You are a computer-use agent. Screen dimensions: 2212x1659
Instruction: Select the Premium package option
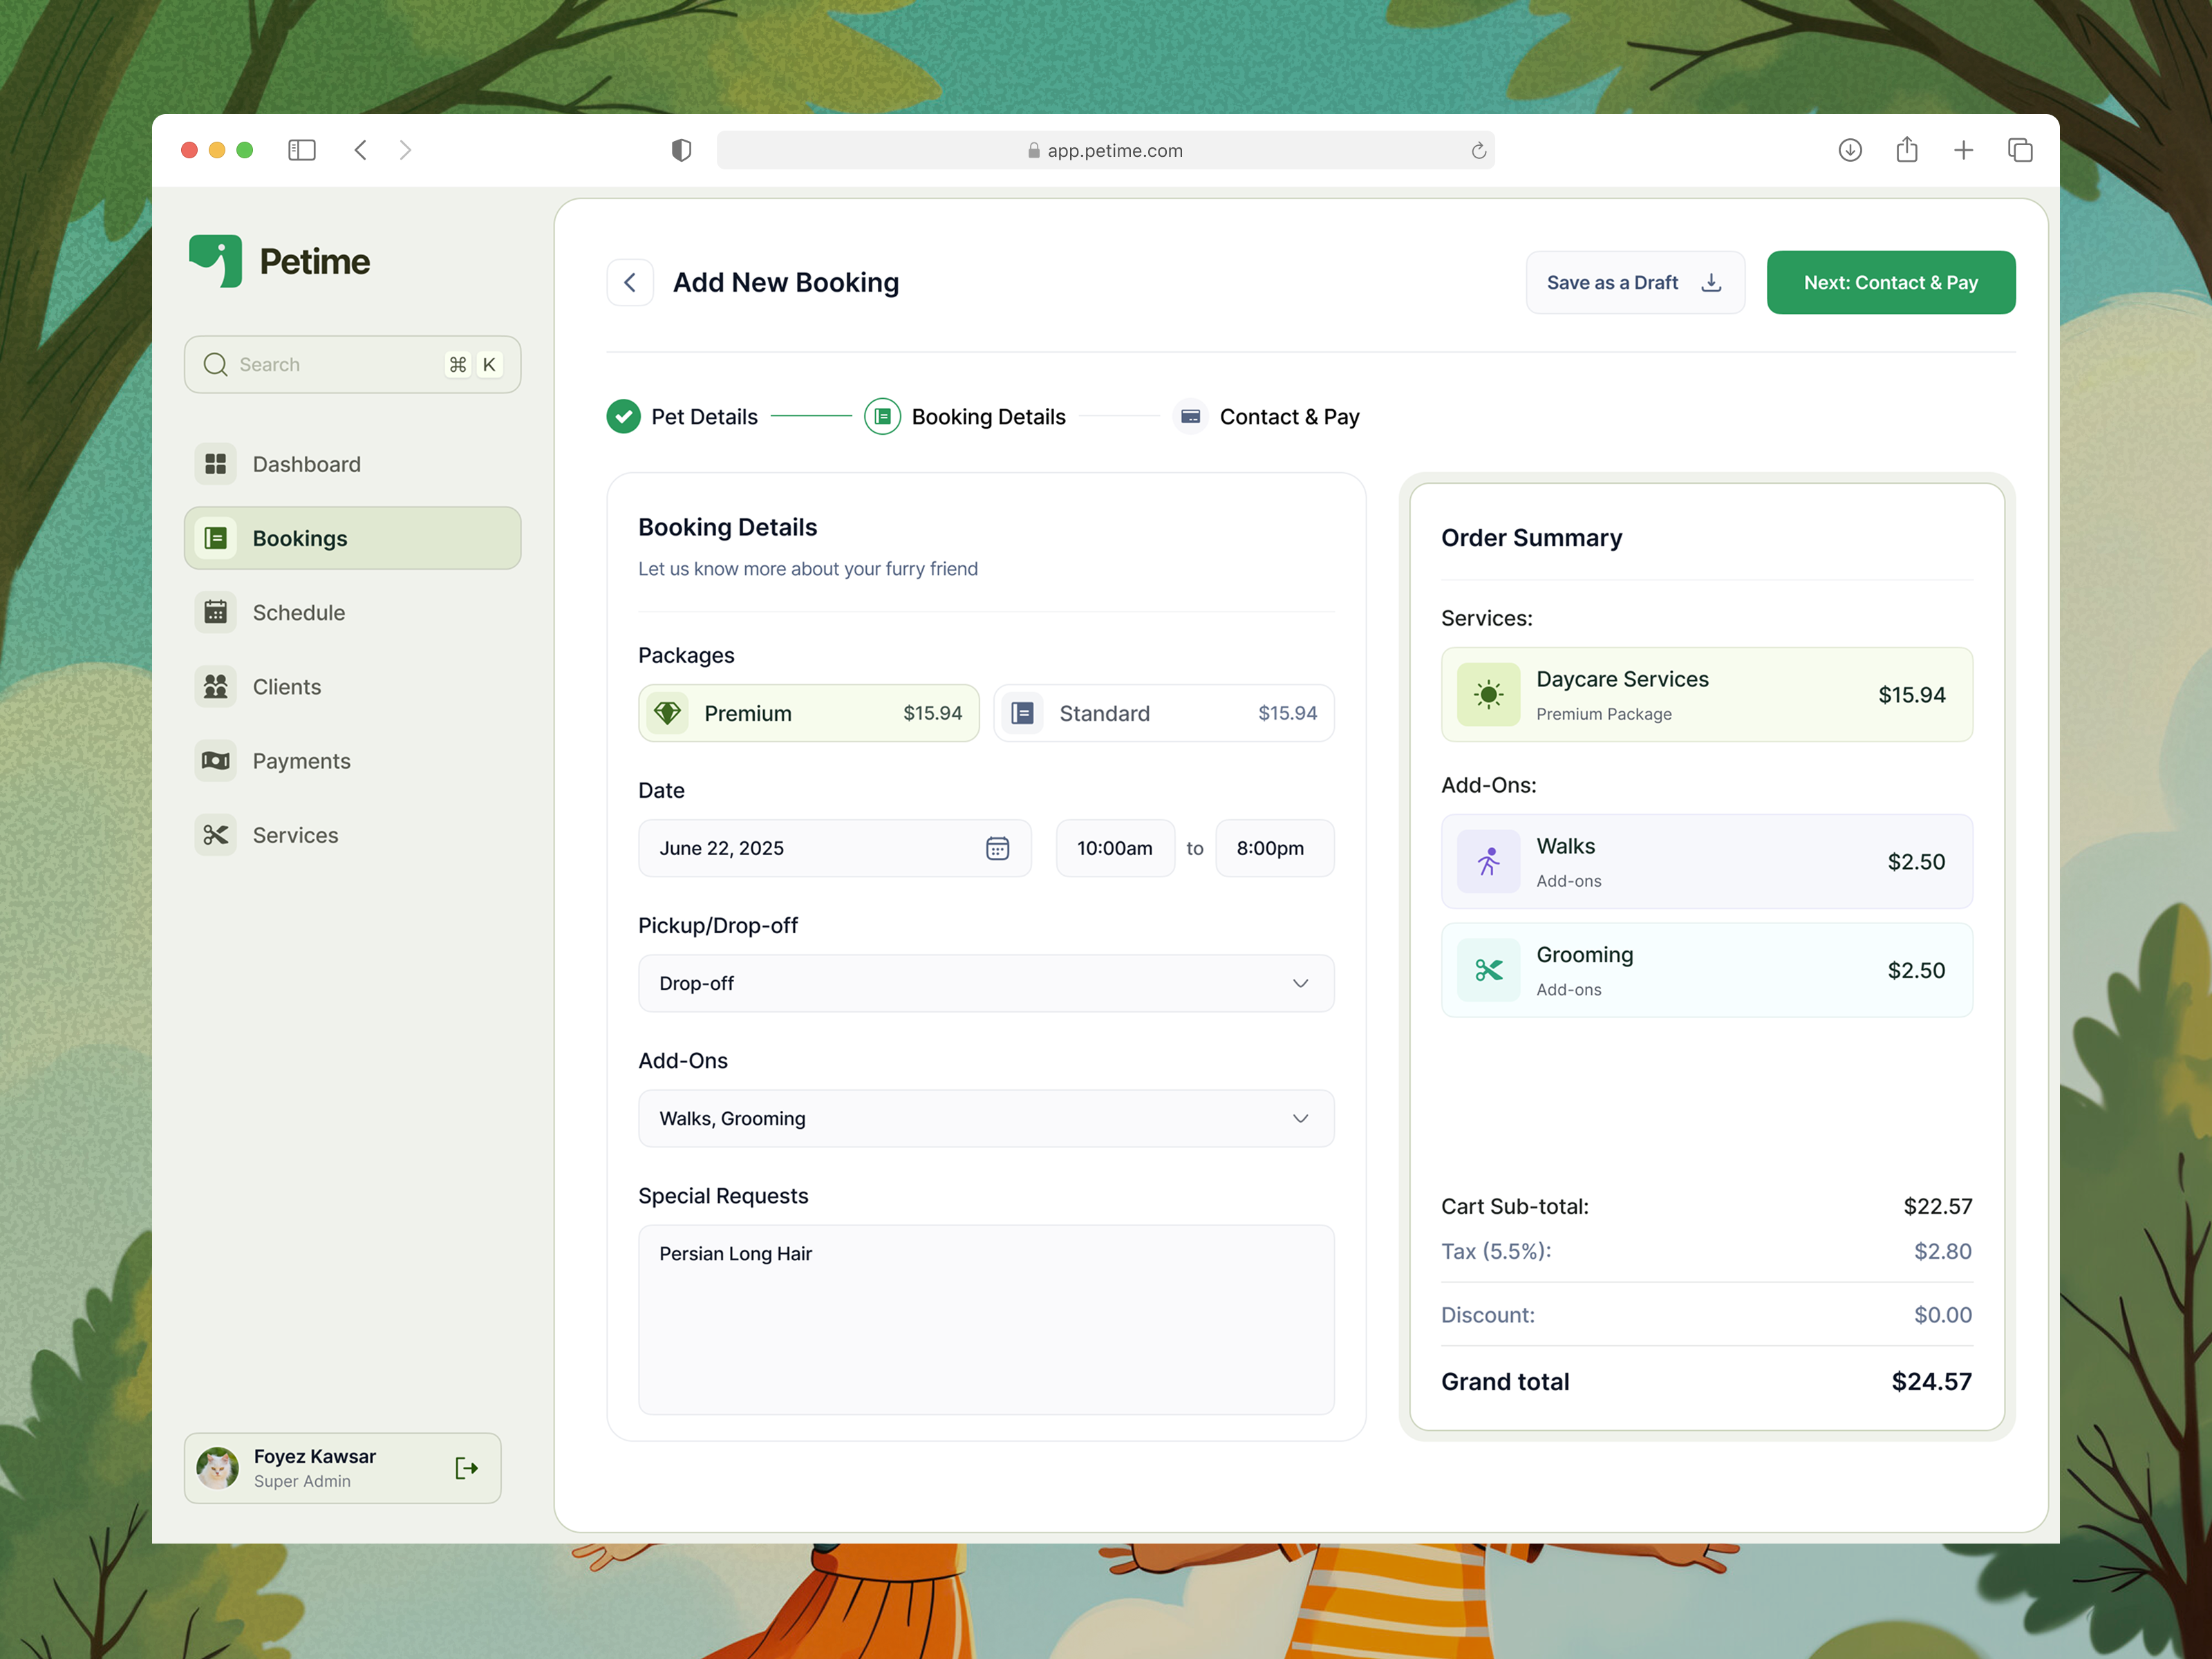(808, 713)
